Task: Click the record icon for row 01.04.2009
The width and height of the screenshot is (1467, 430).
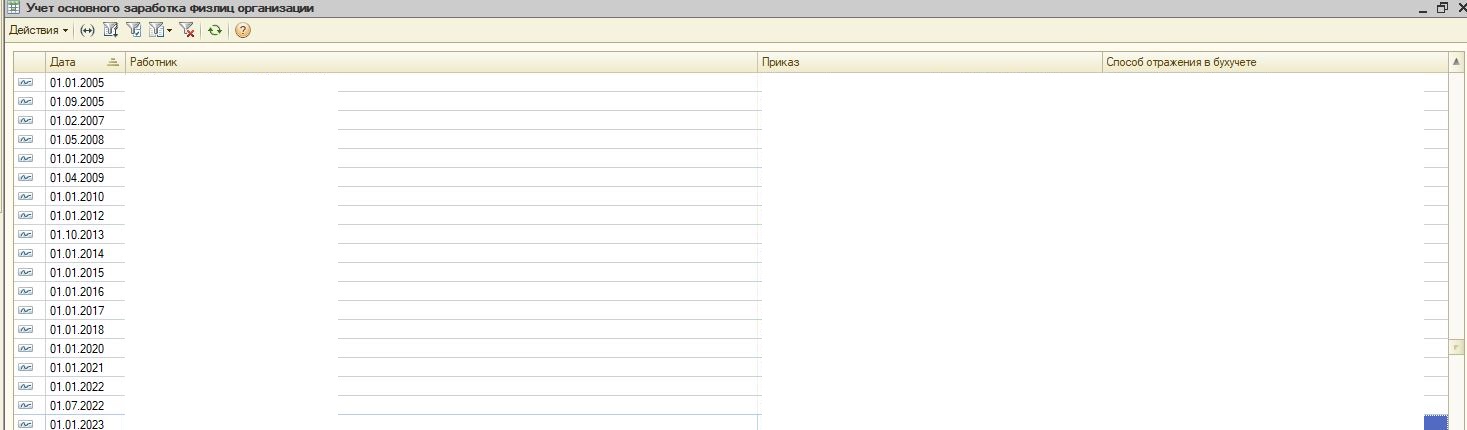Action: 26,178
